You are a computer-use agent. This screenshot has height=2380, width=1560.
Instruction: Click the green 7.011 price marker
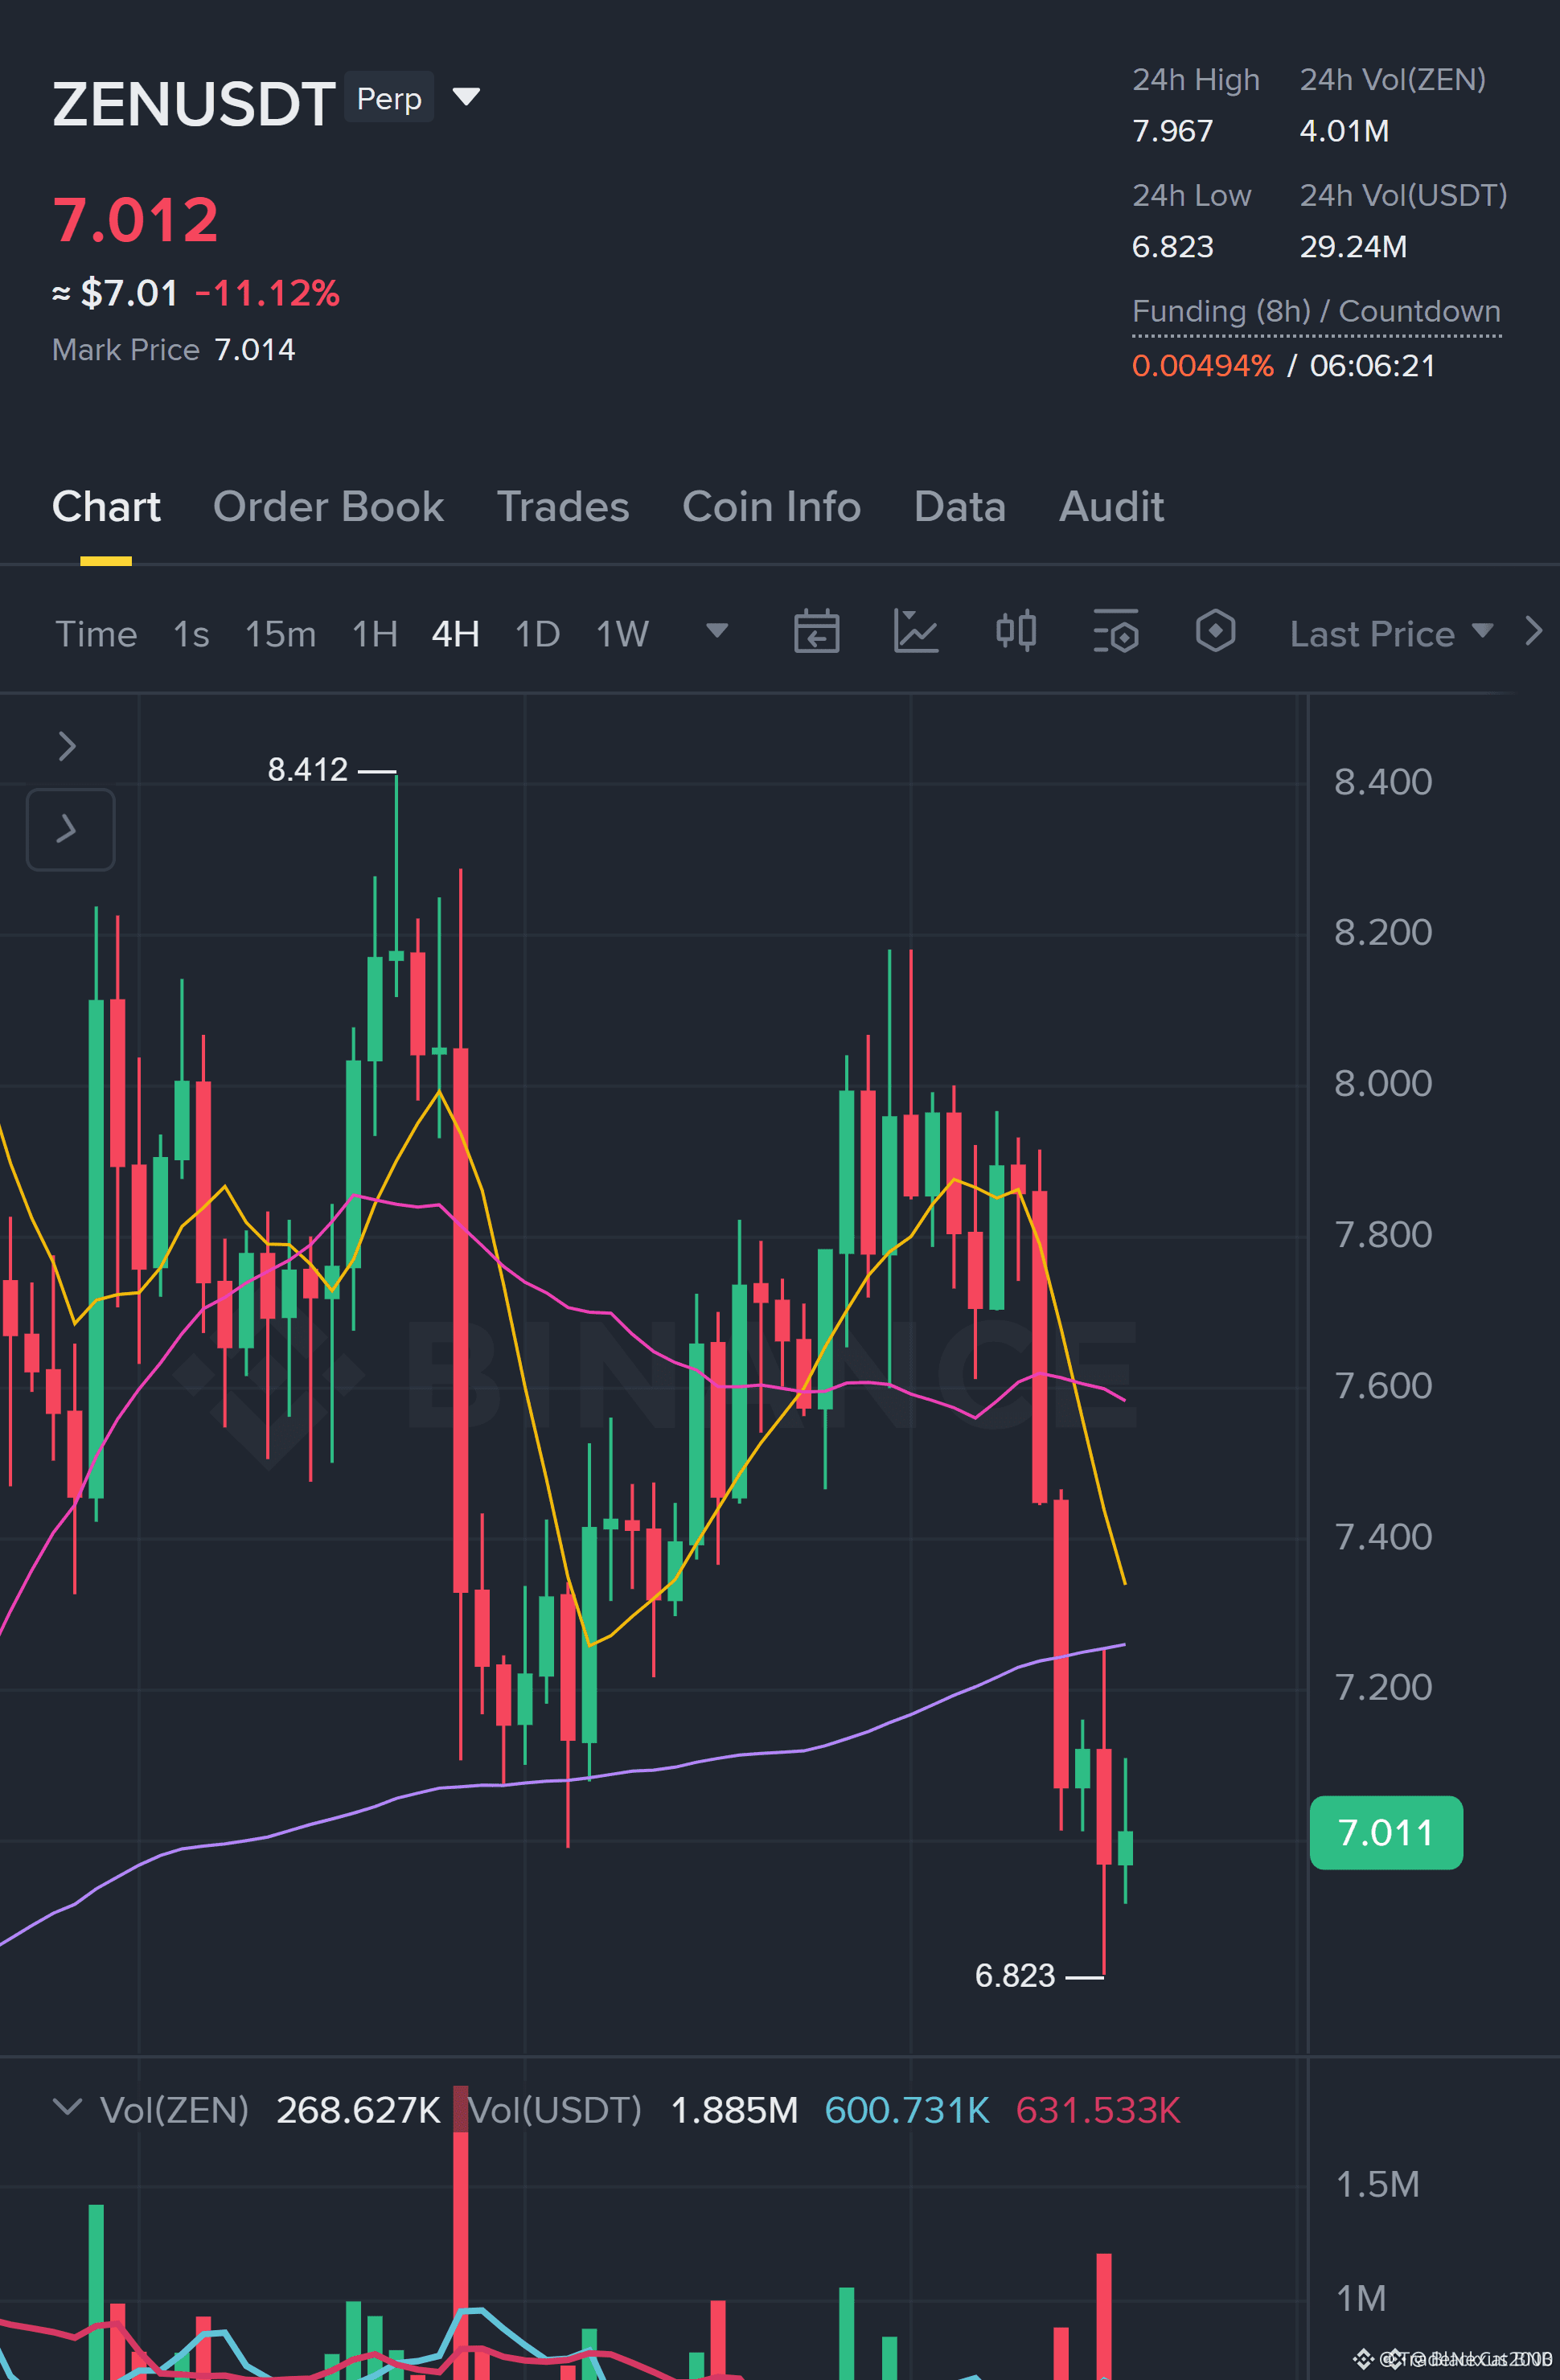1386,1833
